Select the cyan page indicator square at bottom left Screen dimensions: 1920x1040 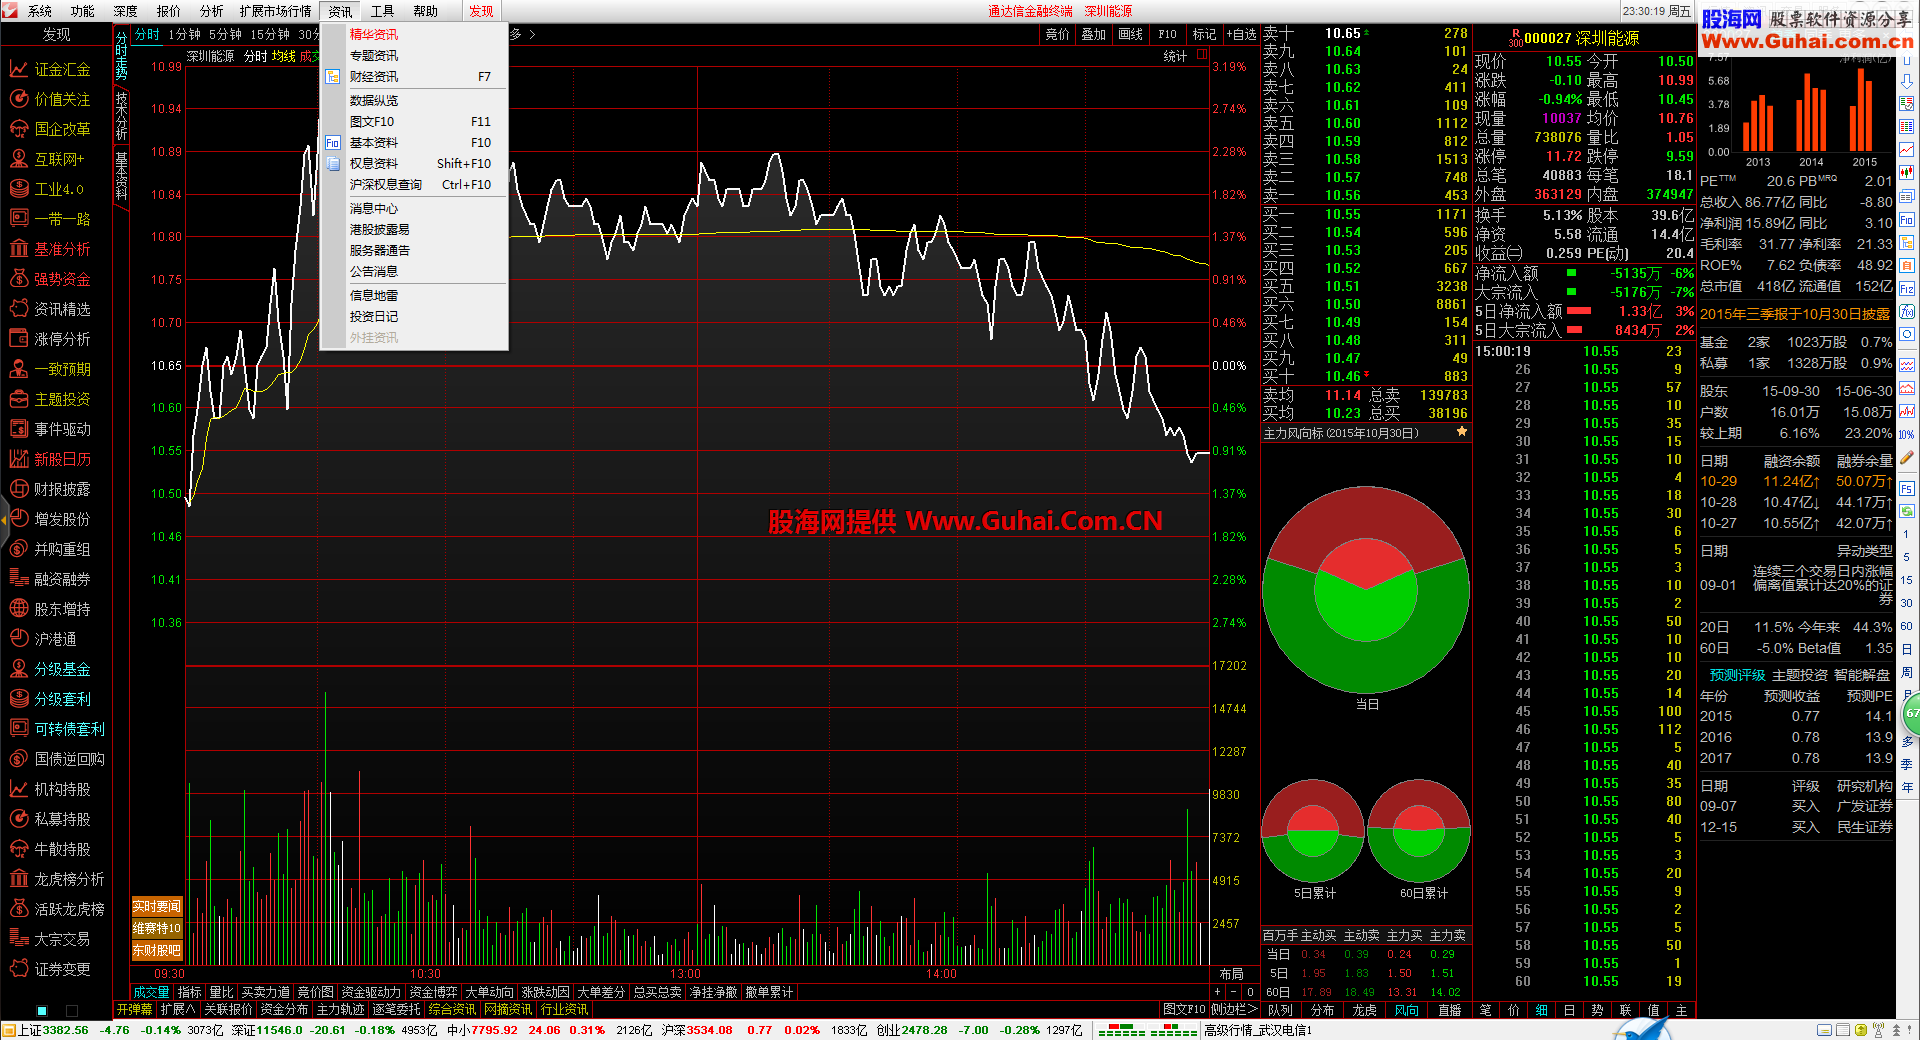tap(42, 1011)
